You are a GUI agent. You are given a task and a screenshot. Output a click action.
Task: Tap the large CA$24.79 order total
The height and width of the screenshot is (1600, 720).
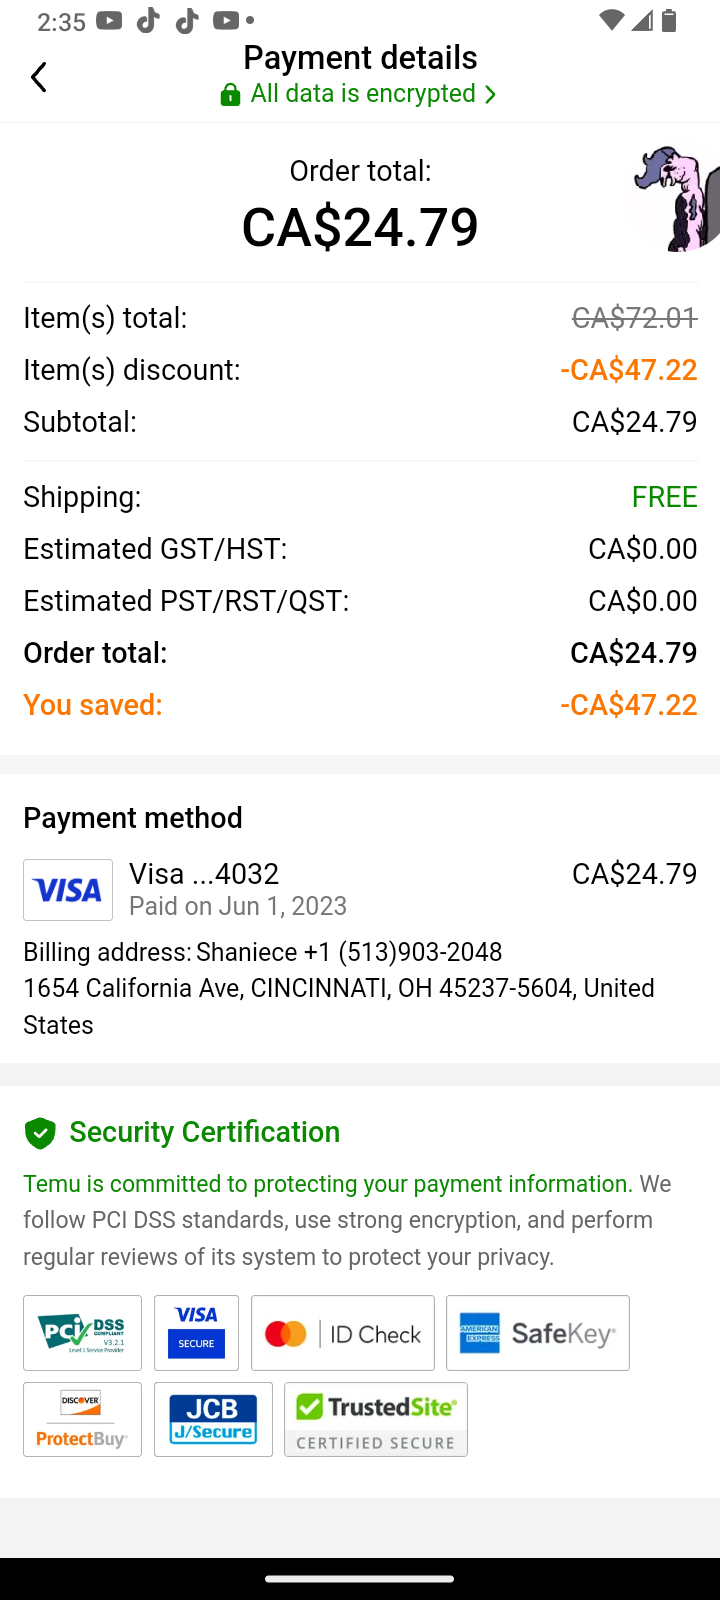pyautogui.click(x=360, y=227)
